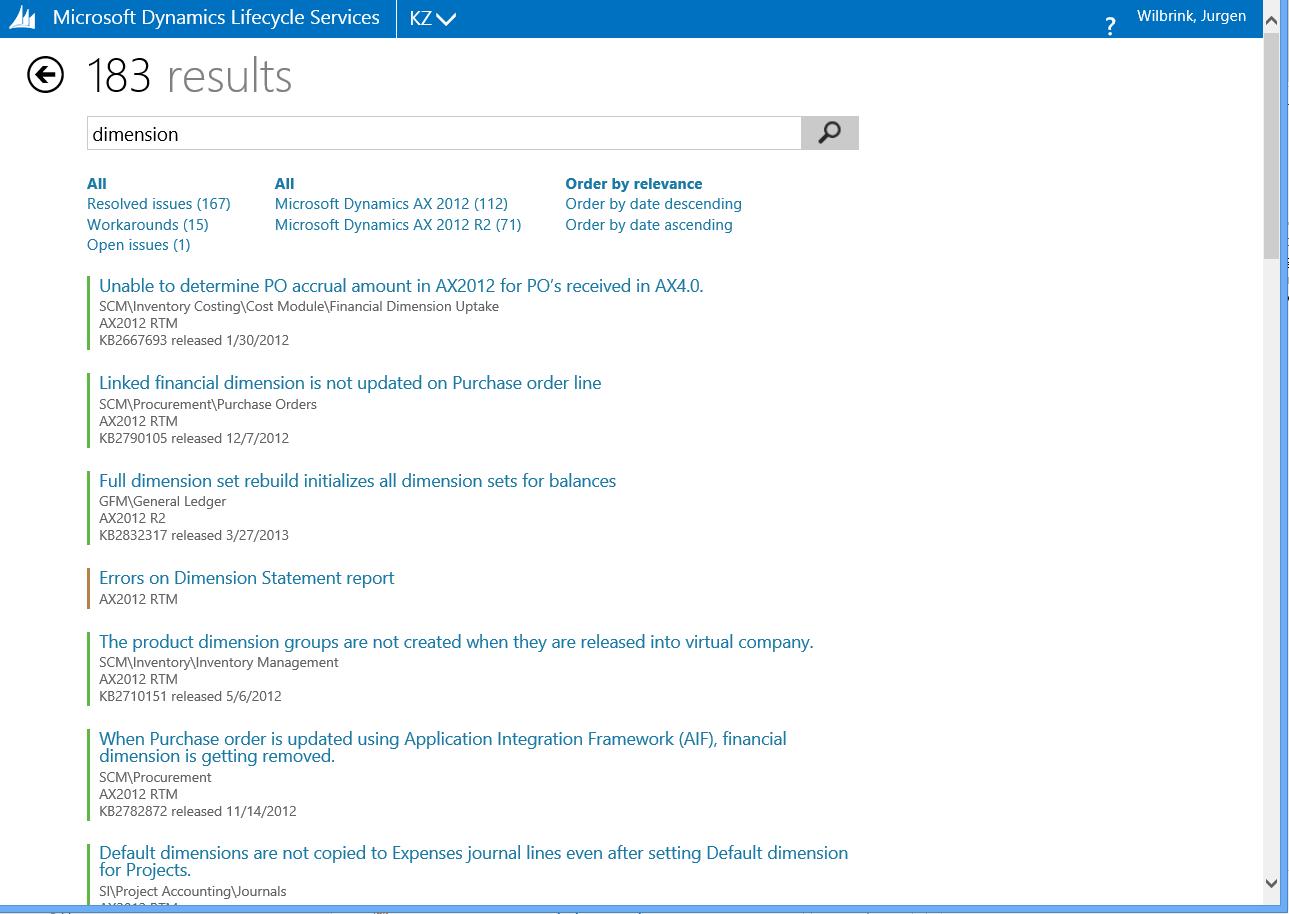Open 'Linked financial dimension is not updated' result
Screen dimensions: 1289x914
(350, 383)
